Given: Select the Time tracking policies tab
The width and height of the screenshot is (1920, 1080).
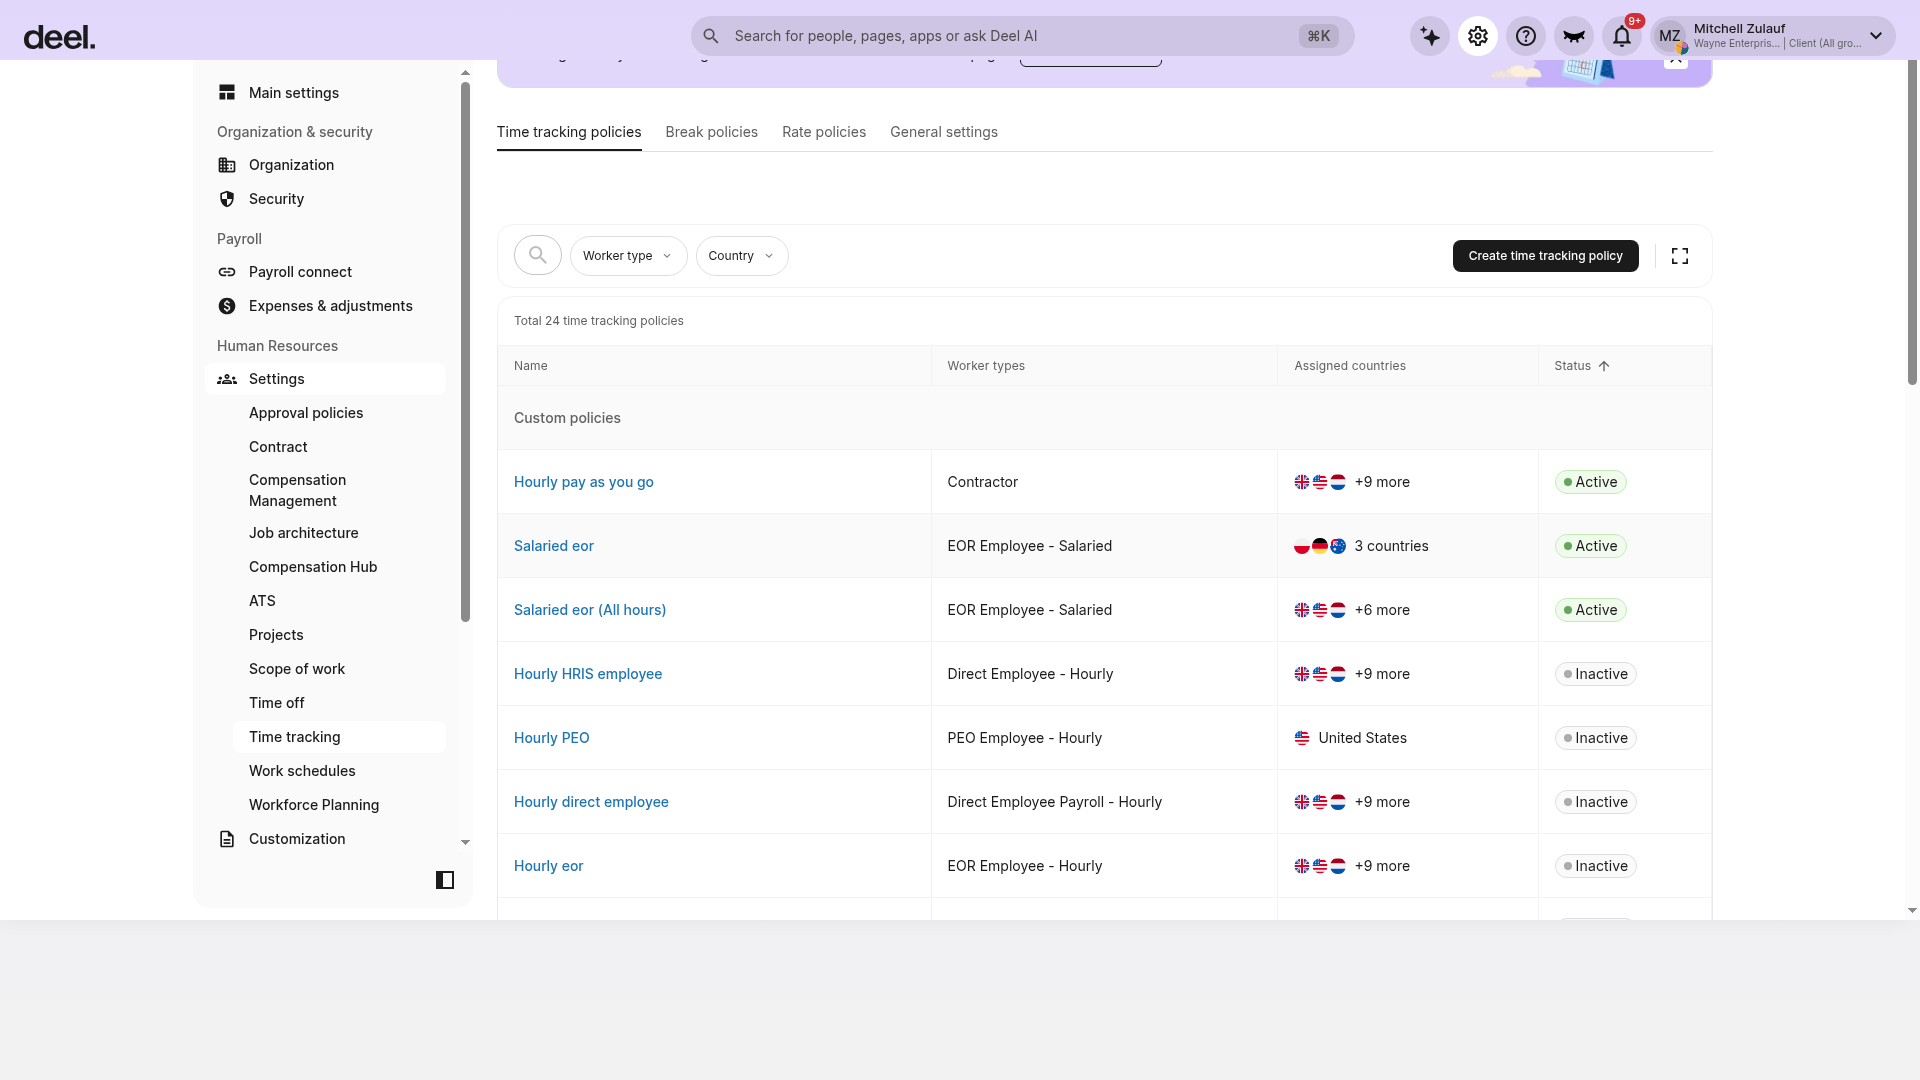Looking at the screenshot, I should 569,132.
